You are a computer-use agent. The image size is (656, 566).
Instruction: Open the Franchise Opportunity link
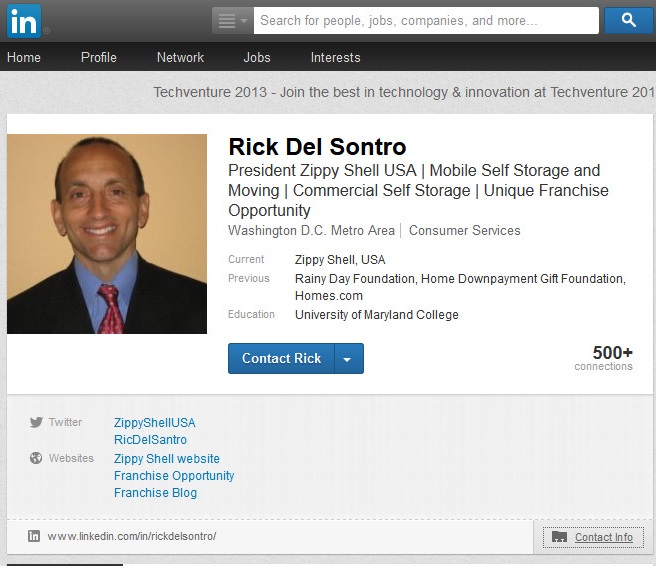174,476
